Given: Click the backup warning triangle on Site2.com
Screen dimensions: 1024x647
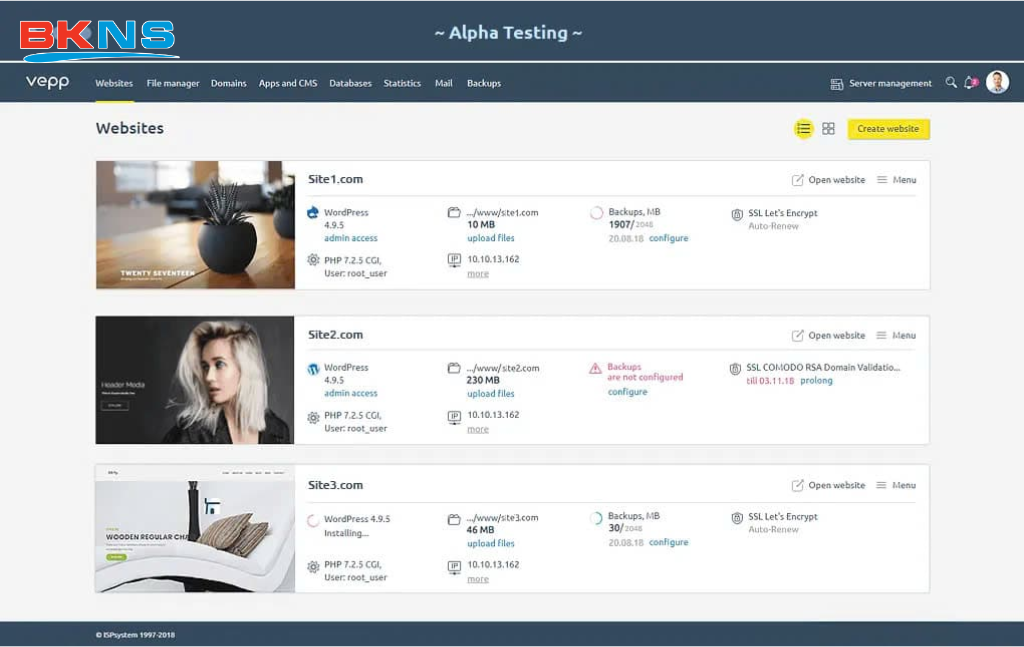Looking at the screenshot, I should click(x=595, y=368).
